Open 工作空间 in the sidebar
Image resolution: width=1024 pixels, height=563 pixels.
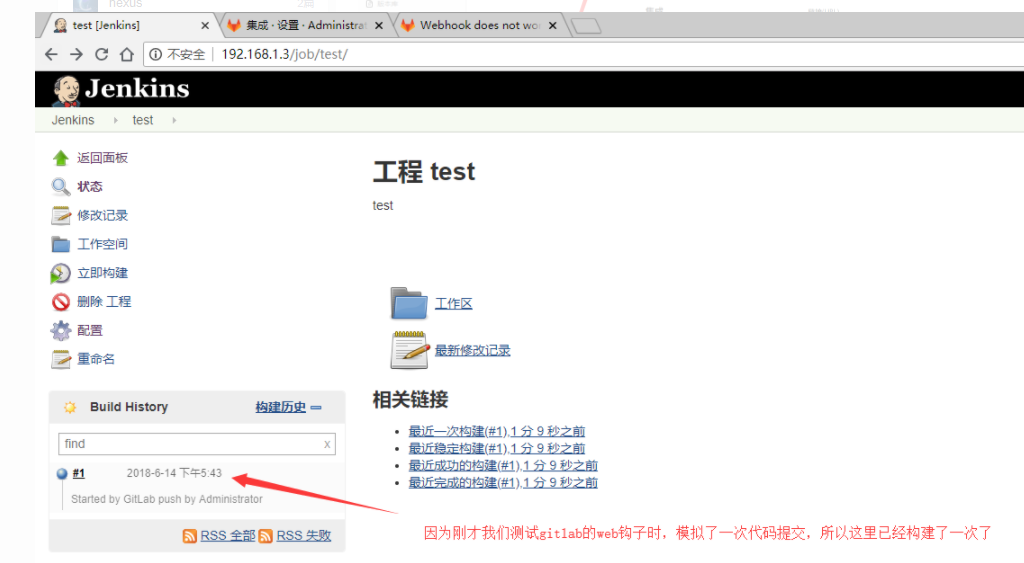click(x=103, y=244)
